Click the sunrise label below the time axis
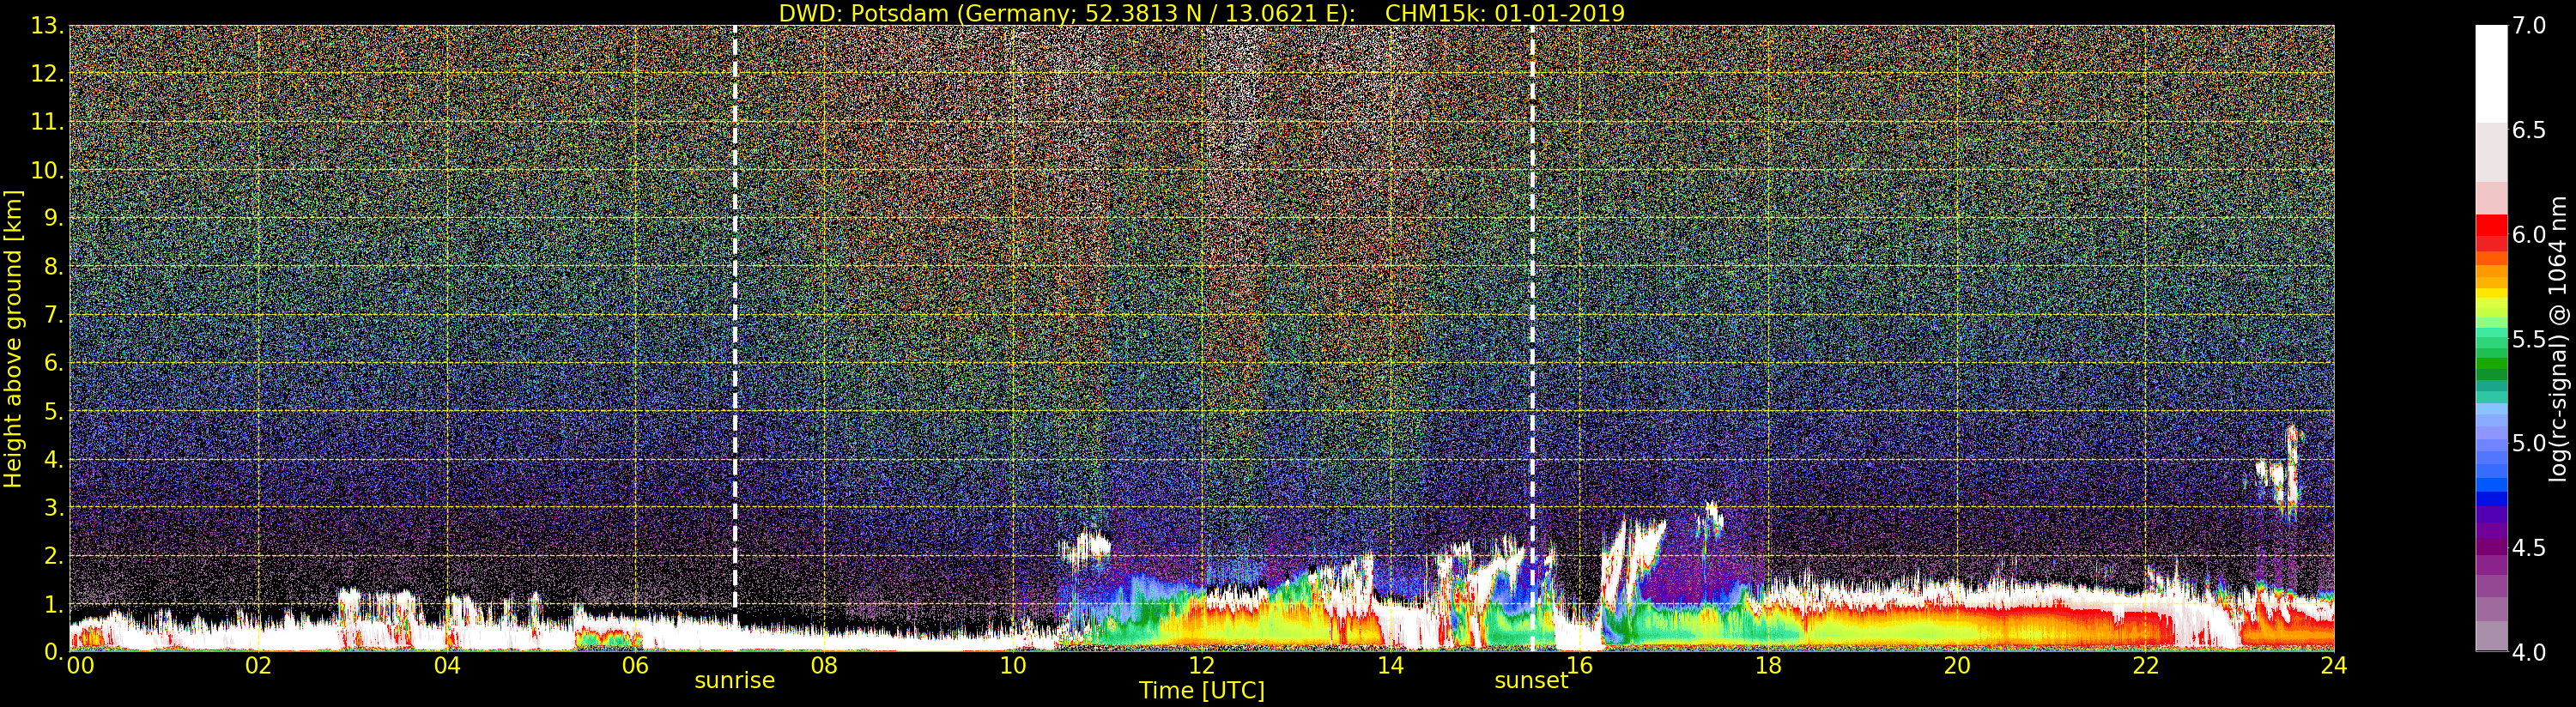 (x=734, y=681)
